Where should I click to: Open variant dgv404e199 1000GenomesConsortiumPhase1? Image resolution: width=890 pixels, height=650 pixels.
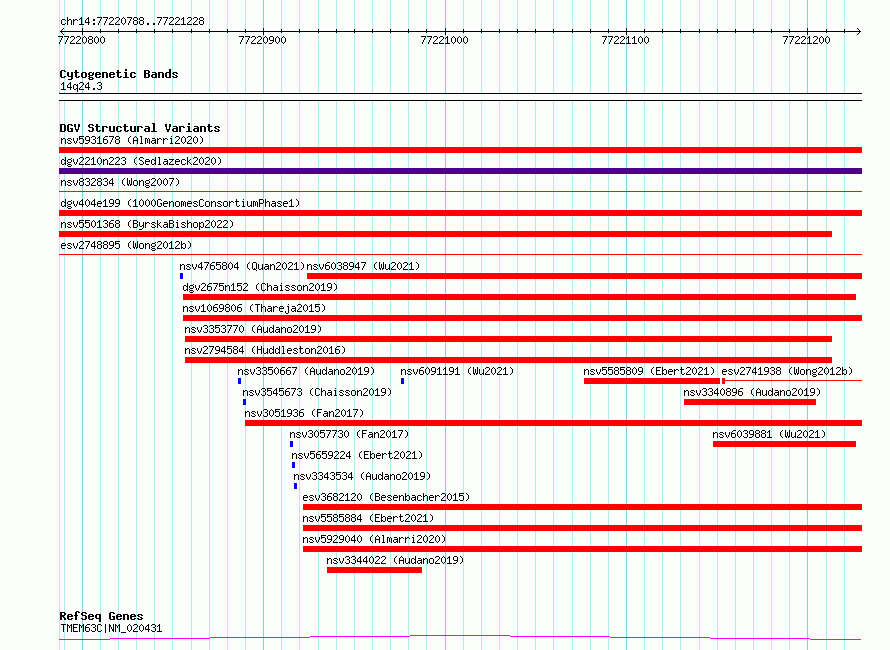coord(180,203)
